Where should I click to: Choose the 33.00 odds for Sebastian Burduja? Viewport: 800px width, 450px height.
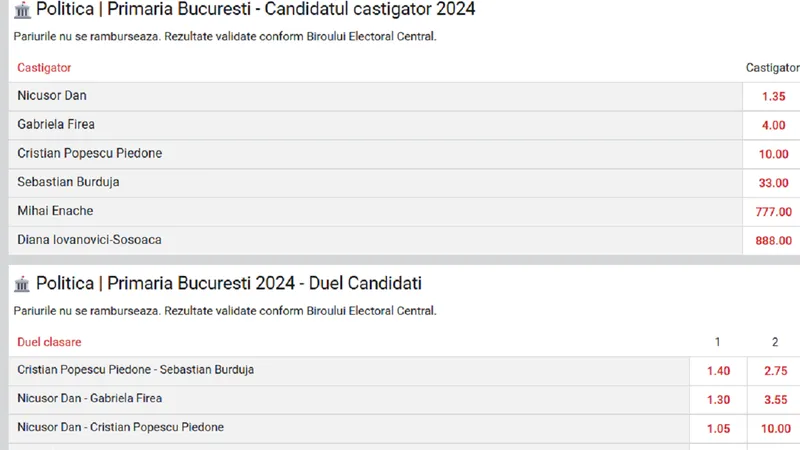773,183
